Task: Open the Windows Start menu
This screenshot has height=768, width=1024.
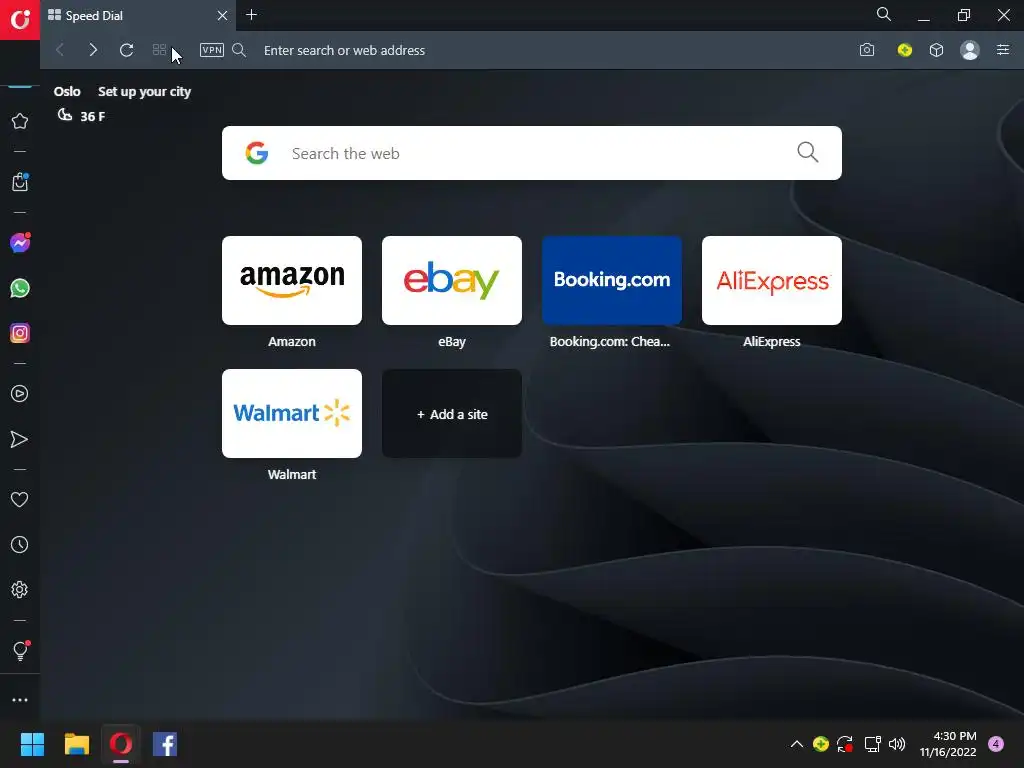Action: pyautogui.click(x=32, y=744)
